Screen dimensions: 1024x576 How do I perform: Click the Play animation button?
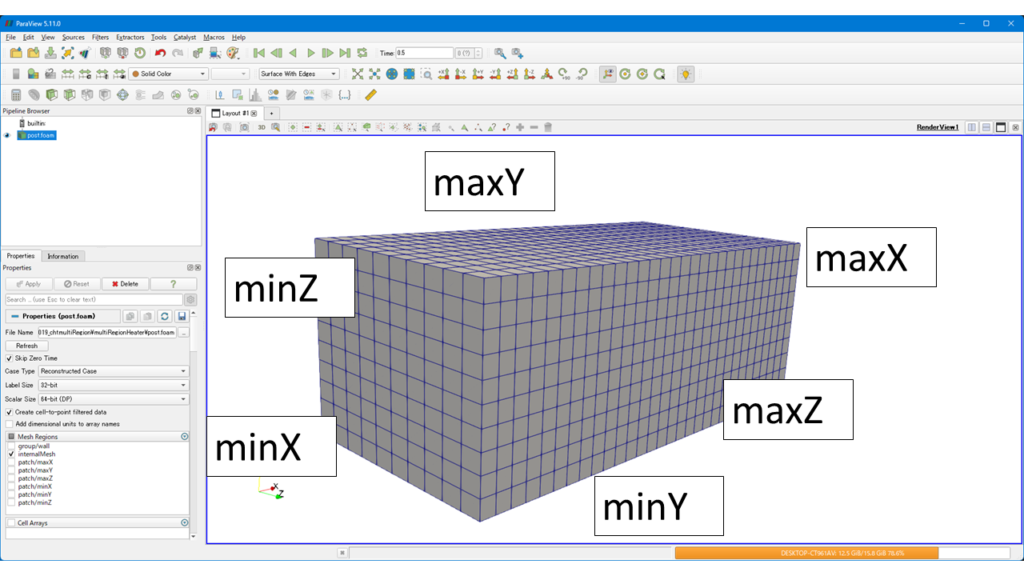coord(311,53)
